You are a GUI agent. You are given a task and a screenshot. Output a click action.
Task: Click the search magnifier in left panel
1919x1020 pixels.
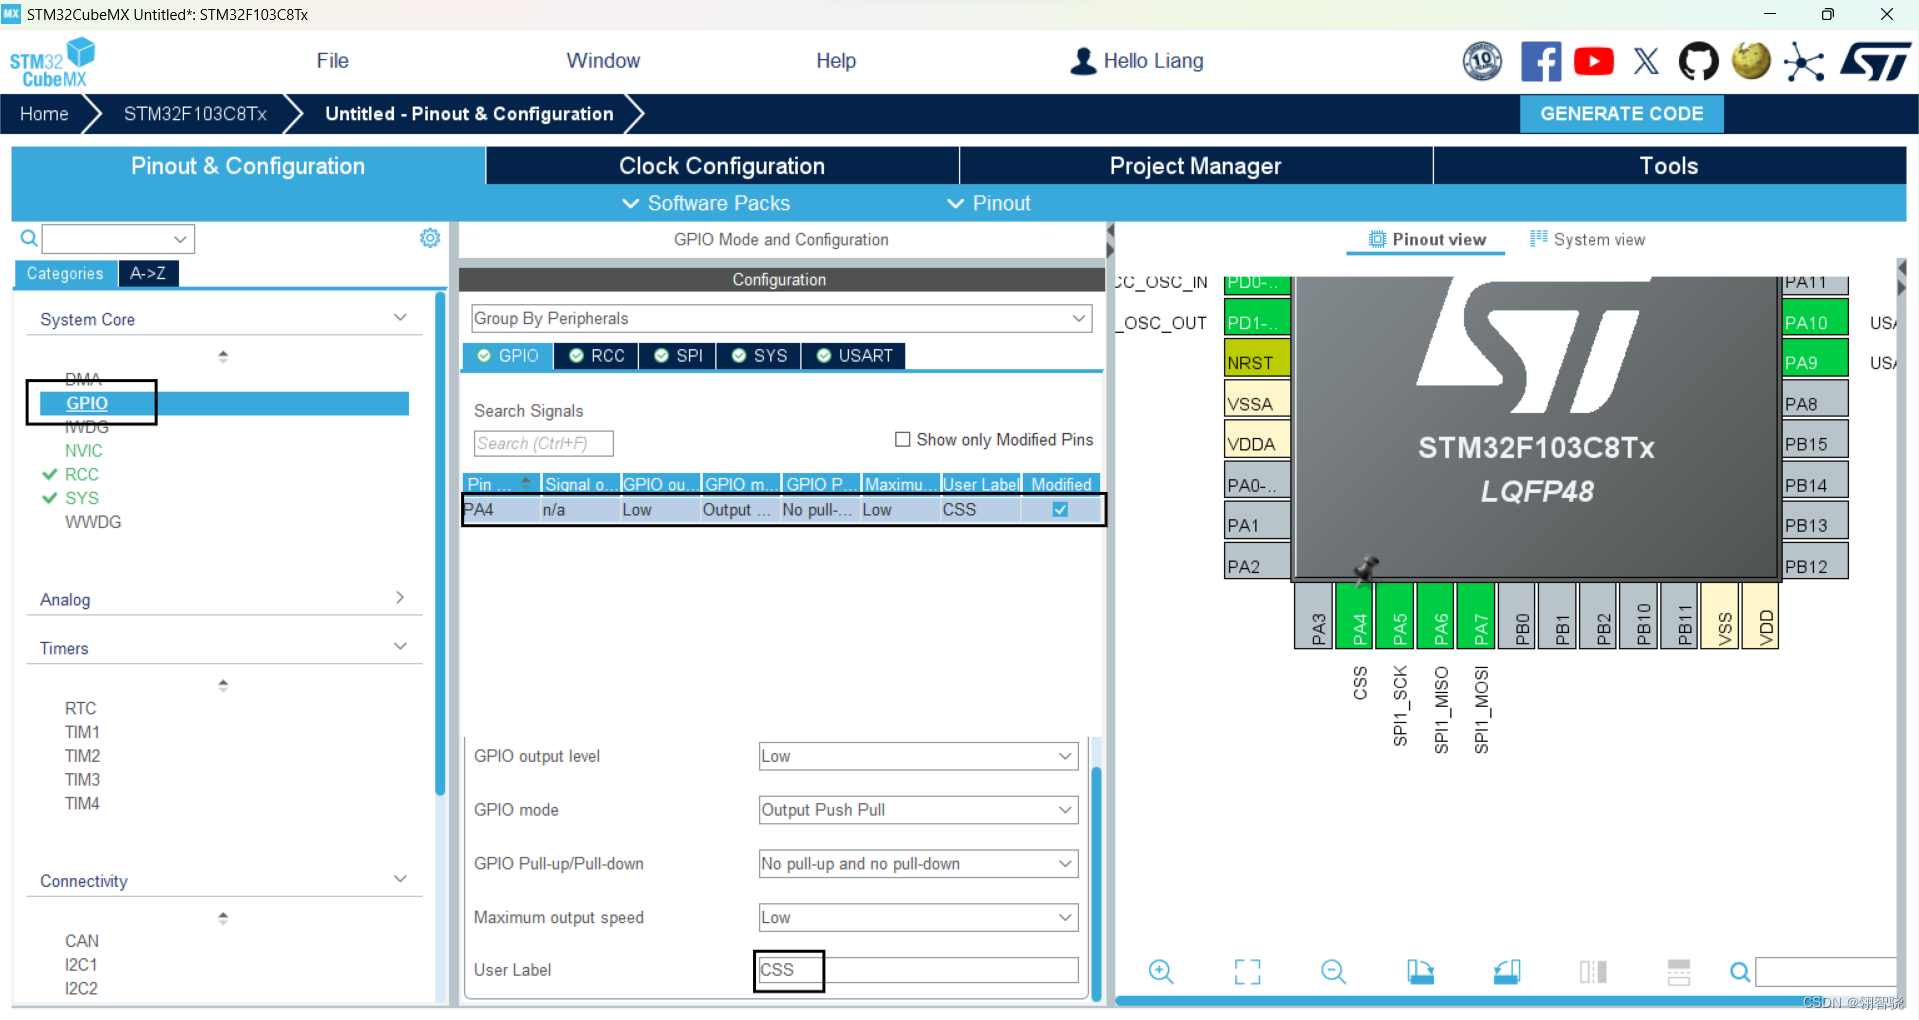29,238
